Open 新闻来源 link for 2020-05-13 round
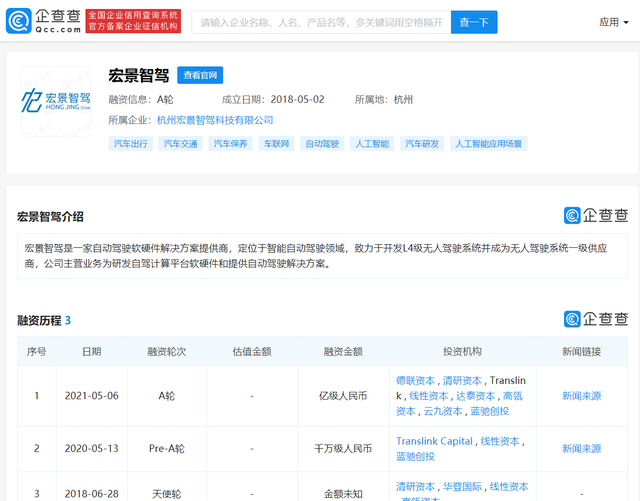Viewport: 640px width, 501px height. (x=582, y=448)
